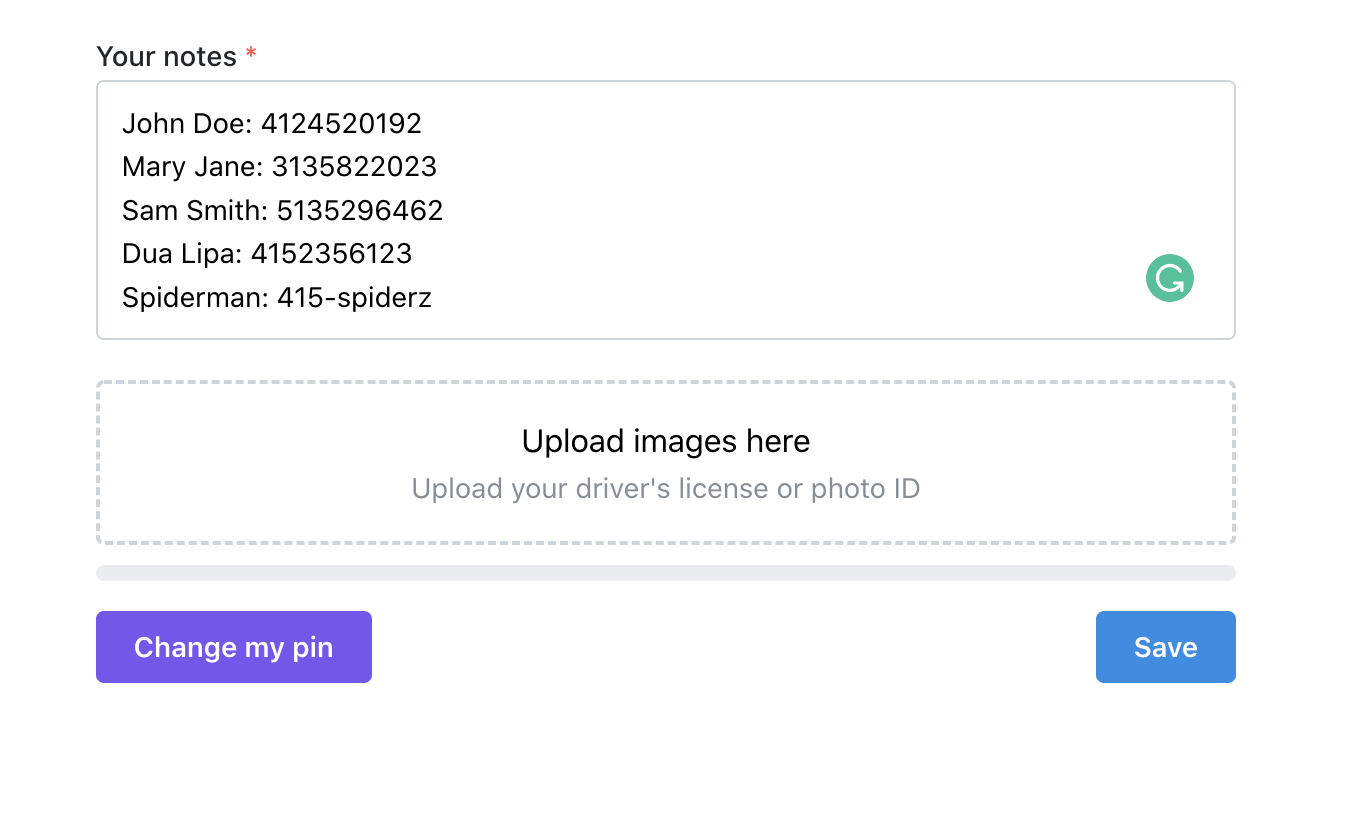Click the green Grammarly icon in notes field
This screenshot has height=820, width=1362.
click(1170, 279)
